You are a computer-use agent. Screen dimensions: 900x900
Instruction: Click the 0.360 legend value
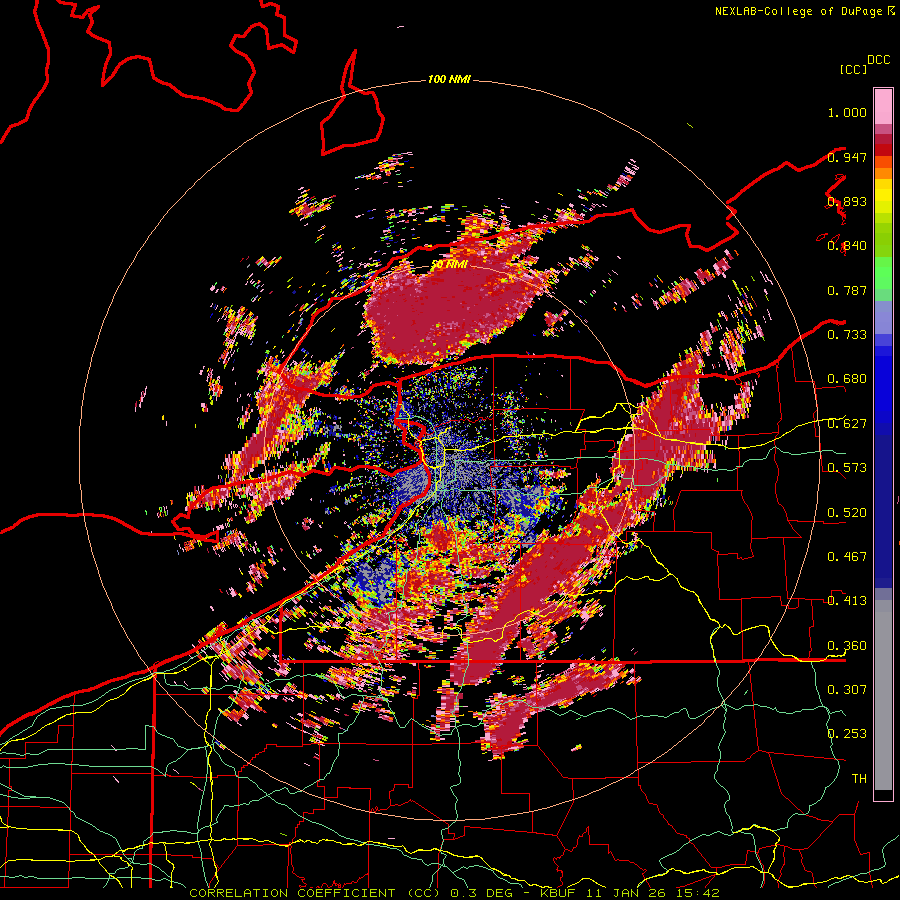tap(847, 646)
